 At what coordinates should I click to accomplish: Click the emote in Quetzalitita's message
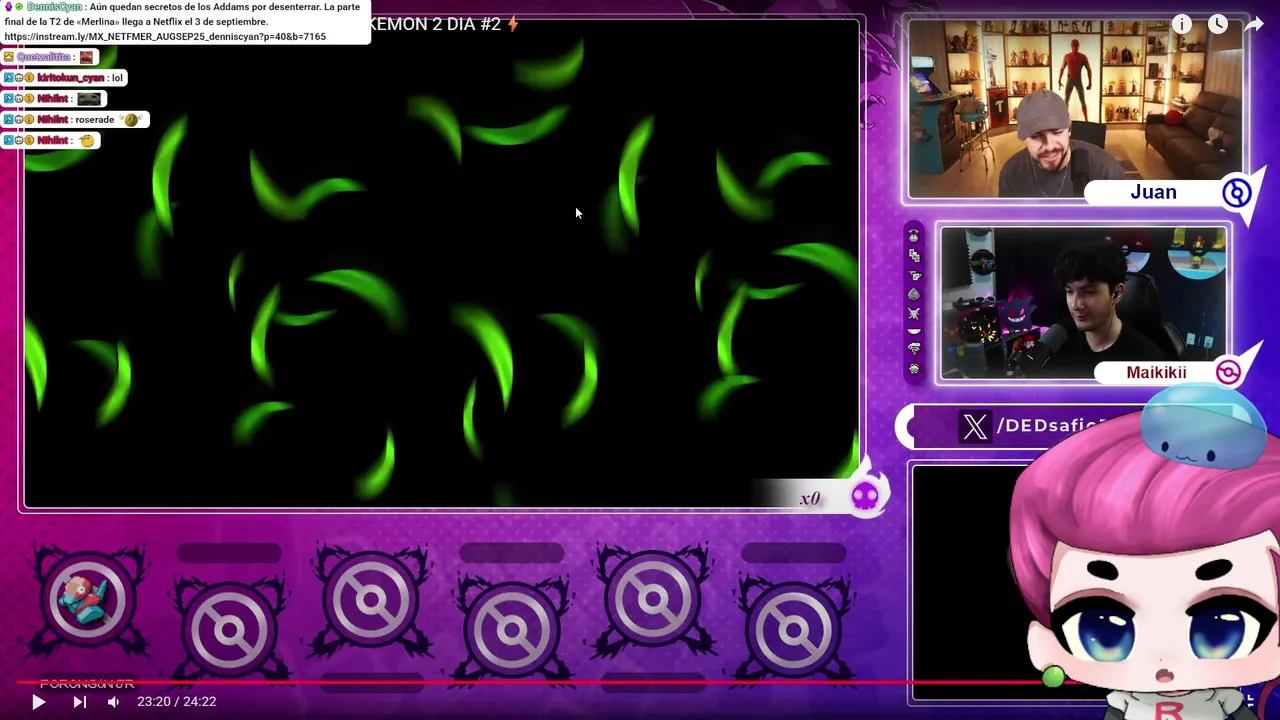click(x=86, y=57)
